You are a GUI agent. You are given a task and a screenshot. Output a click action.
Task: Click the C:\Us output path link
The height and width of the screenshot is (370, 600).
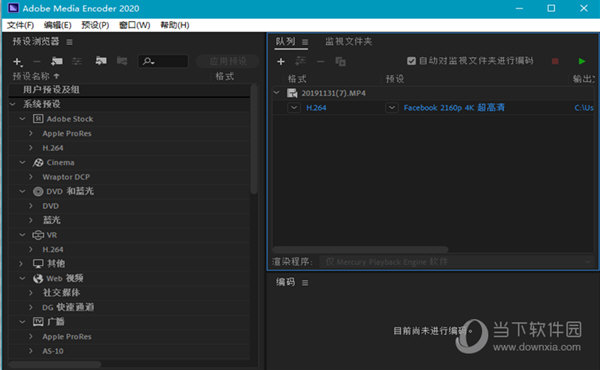coord(584,108)
